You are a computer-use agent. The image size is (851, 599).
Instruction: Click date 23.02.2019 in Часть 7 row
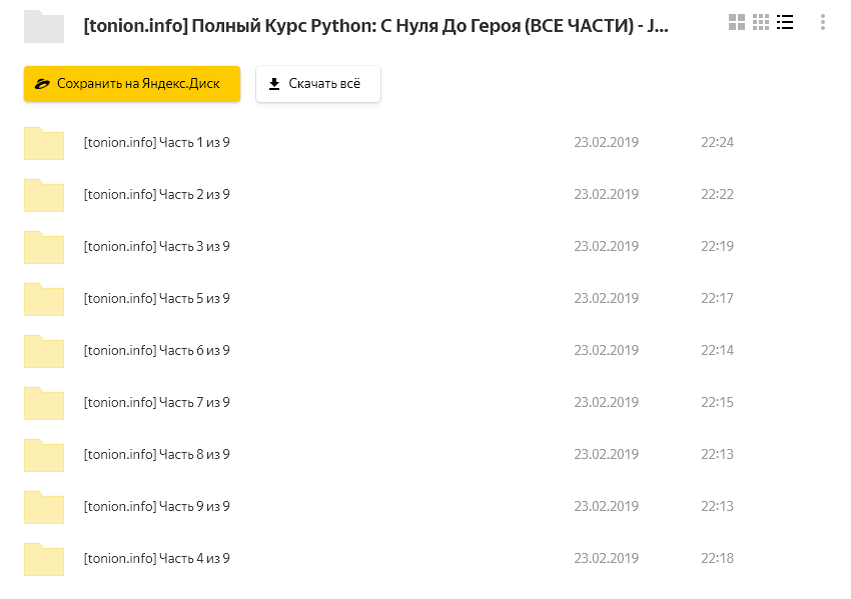click(x=606, y=402)
